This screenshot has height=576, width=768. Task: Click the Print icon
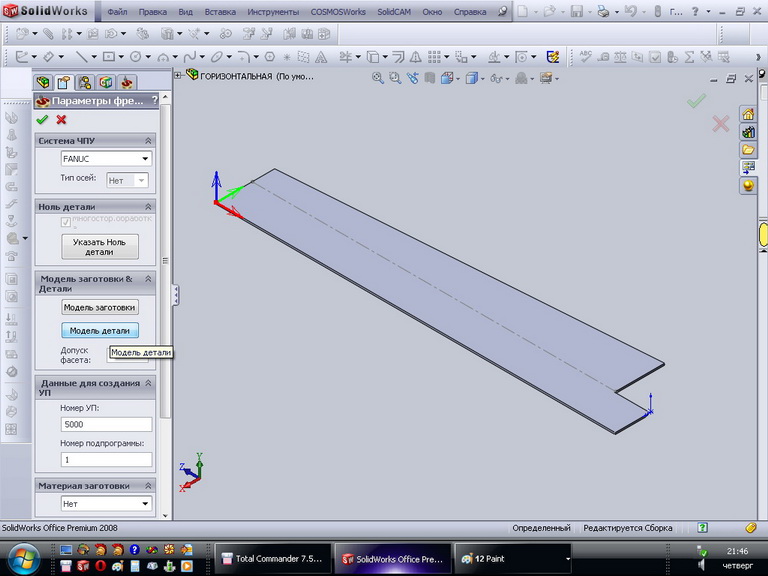603,11
